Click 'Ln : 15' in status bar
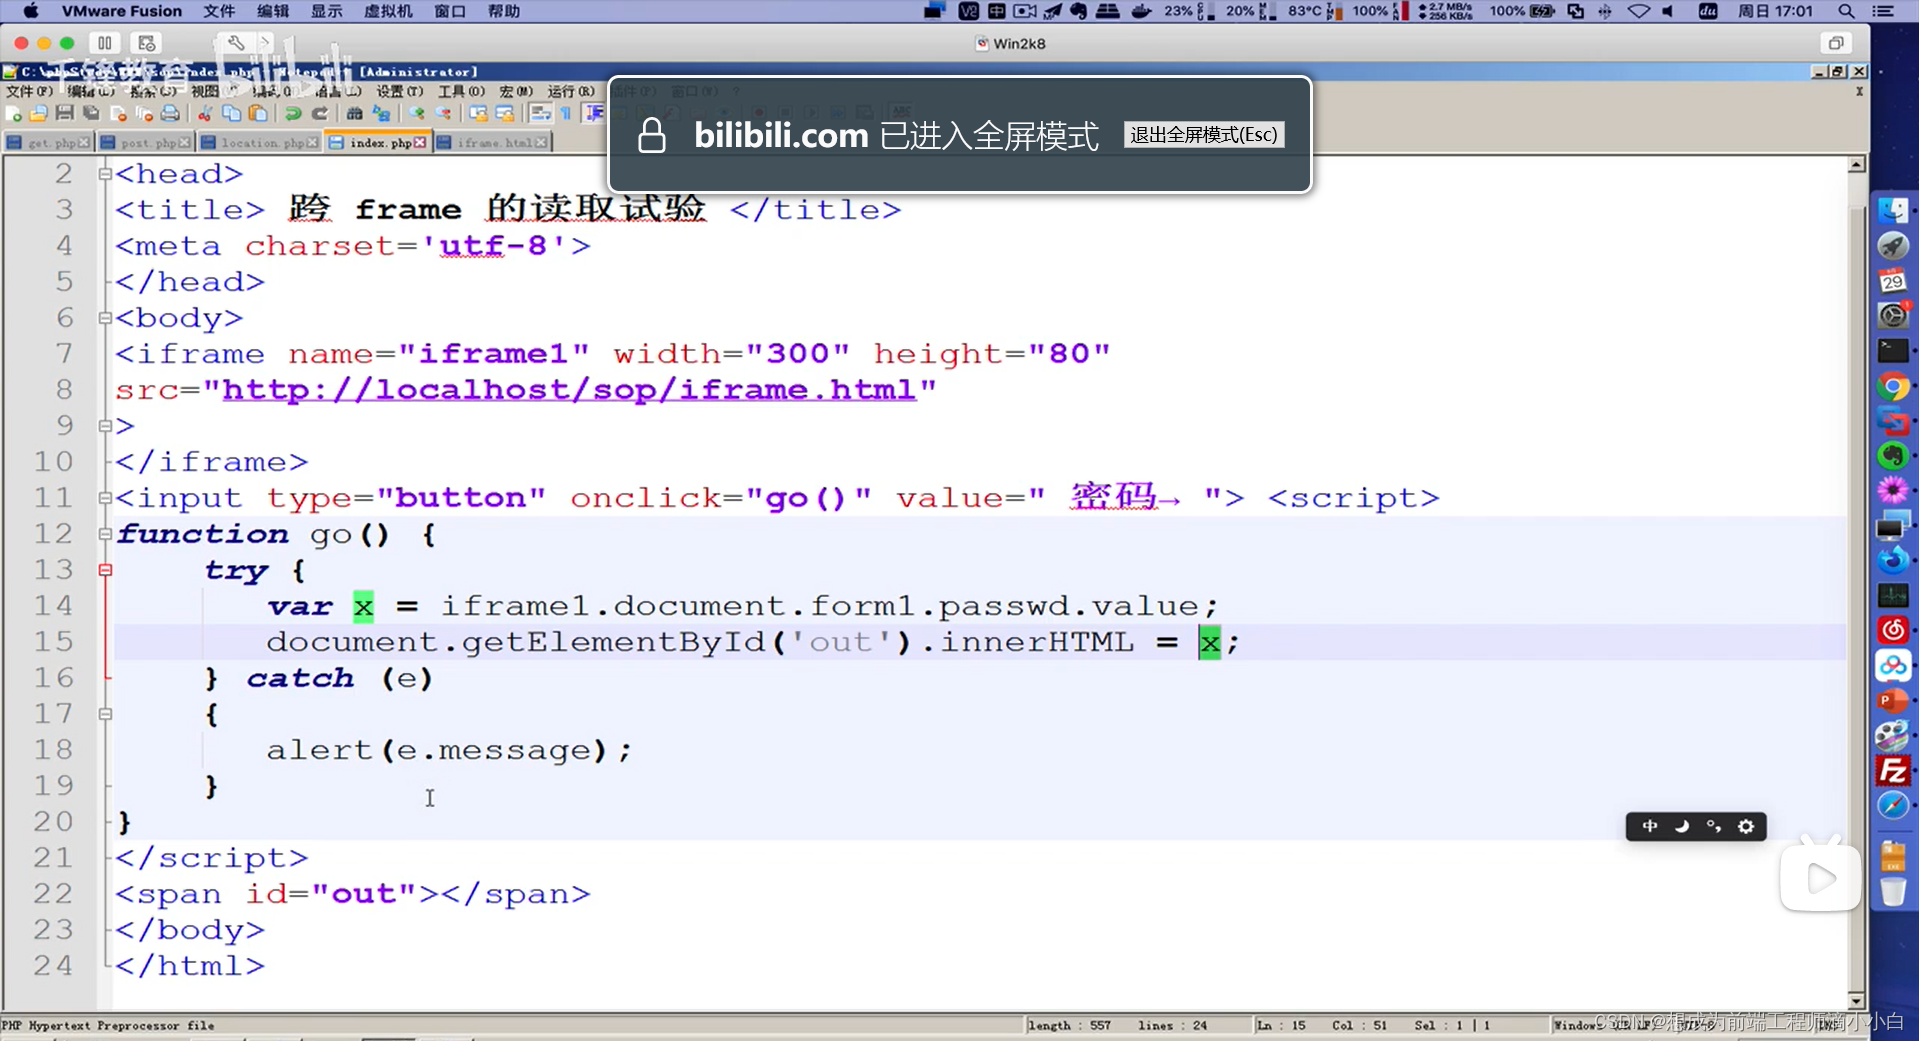This screenshot has height=1041, width=1919. tap(1281, 1025)
